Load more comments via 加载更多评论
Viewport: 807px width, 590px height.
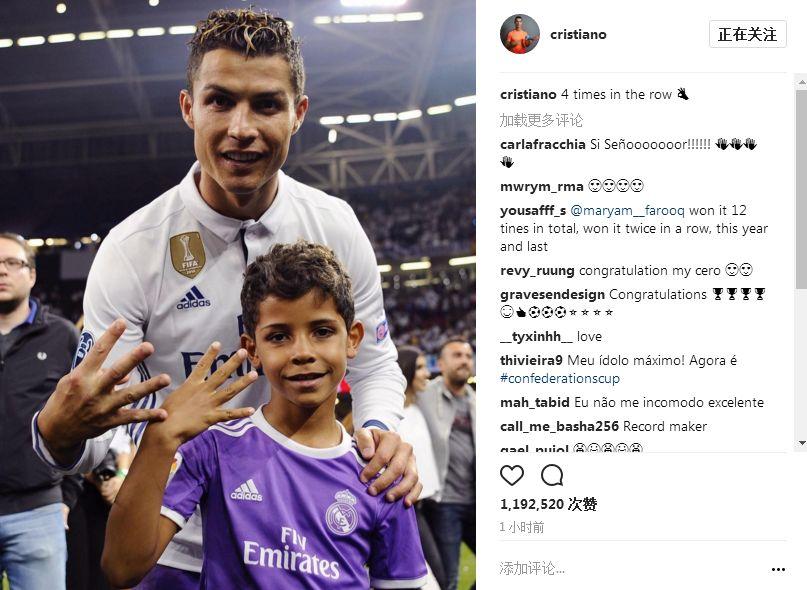pyautogui.click(x=541, y=120)
